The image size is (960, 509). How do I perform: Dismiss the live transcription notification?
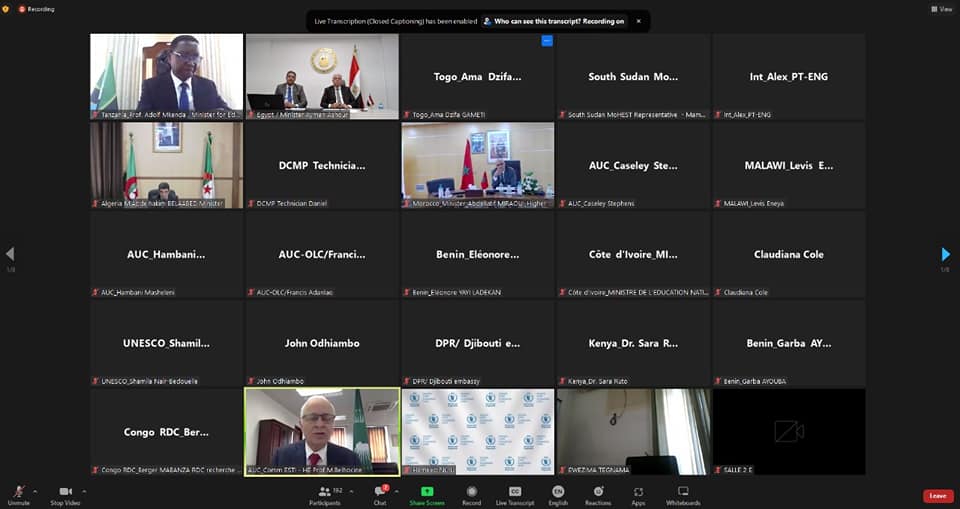(639, 20)
